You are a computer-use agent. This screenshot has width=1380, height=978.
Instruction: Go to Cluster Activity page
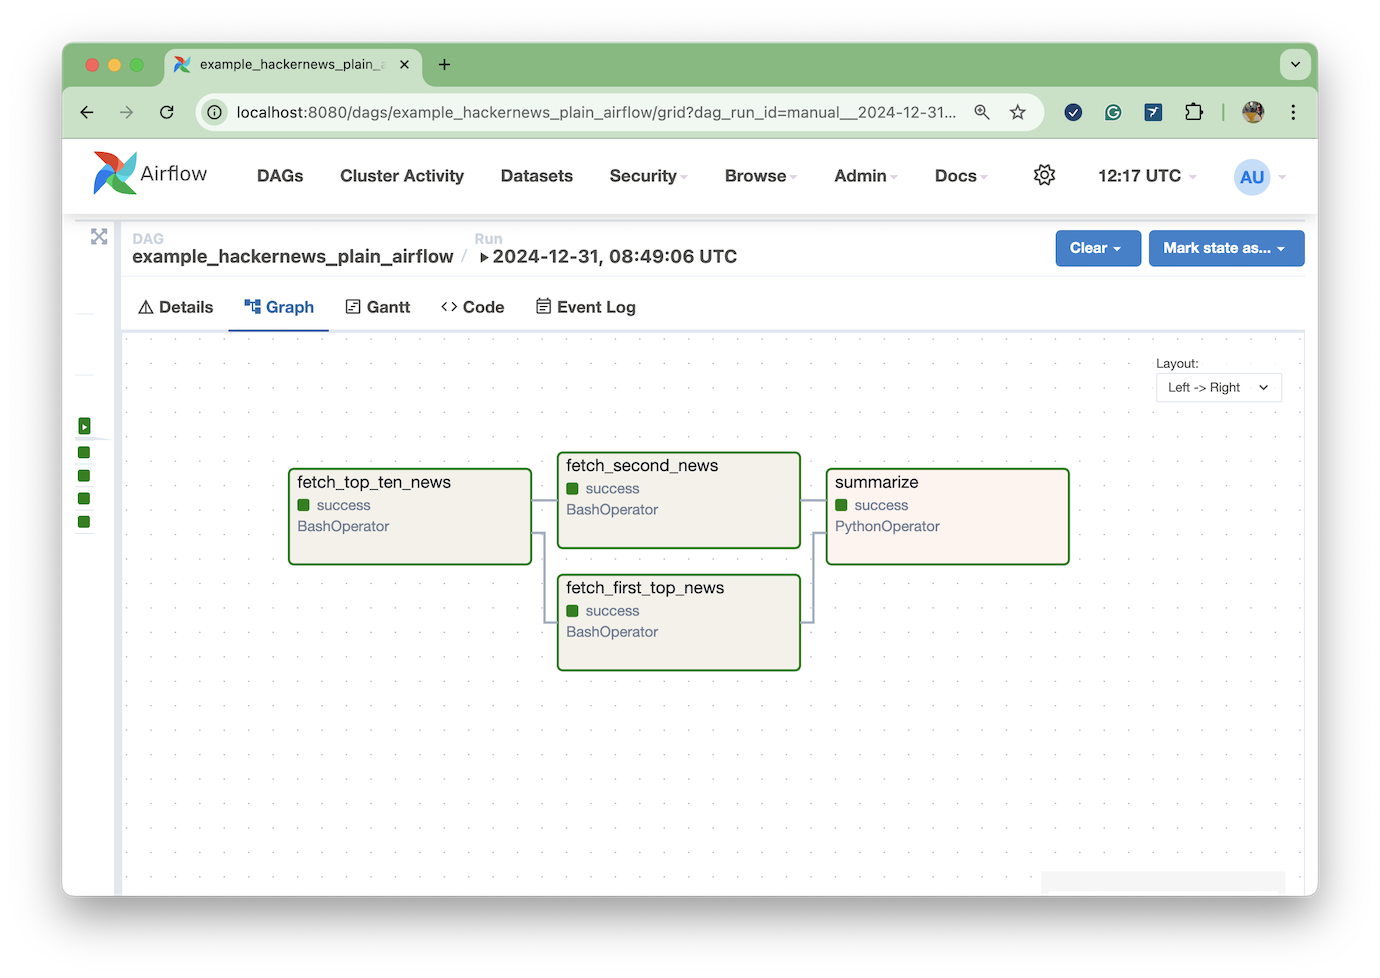(x=401, y=176)
